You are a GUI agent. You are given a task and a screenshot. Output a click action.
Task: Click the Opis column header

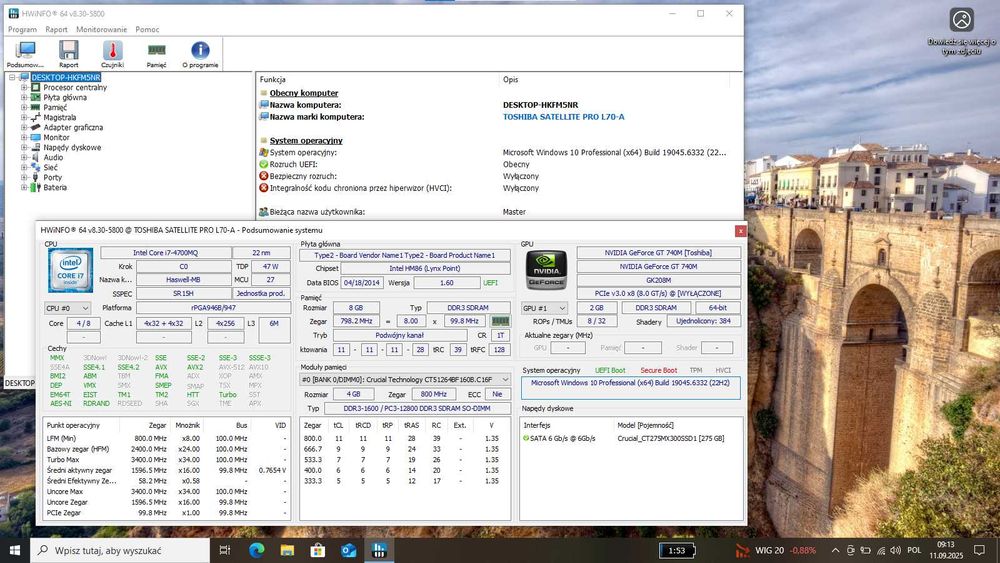click(510, 80)
